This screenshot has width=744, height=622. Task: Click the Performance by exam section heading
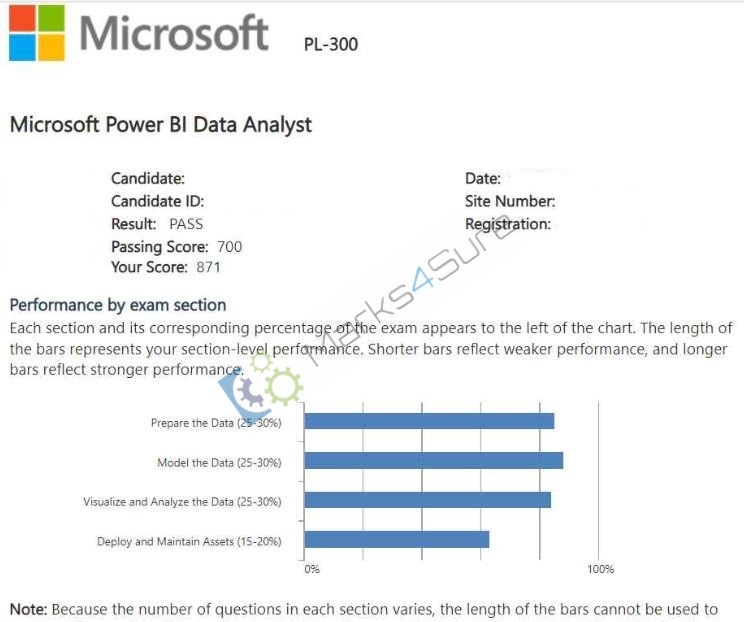pyautogui.click(x=118, y=305)
